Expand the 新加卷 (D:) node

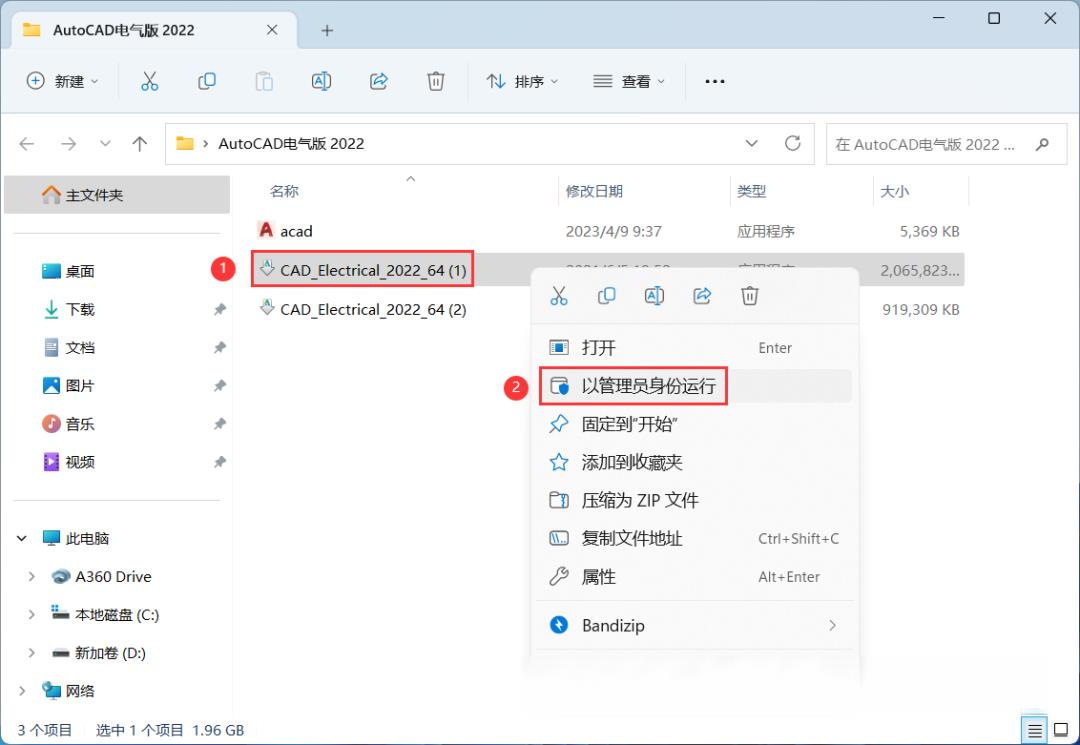[x=31, y=653]
